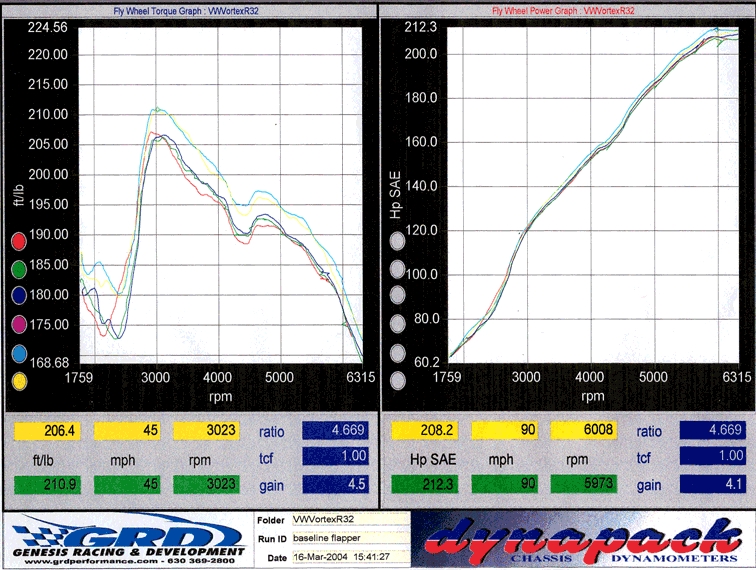Select the yellow run circle beside torque graph
The width and height of the screenshot is (756, 570).
[x=18, y=381]
